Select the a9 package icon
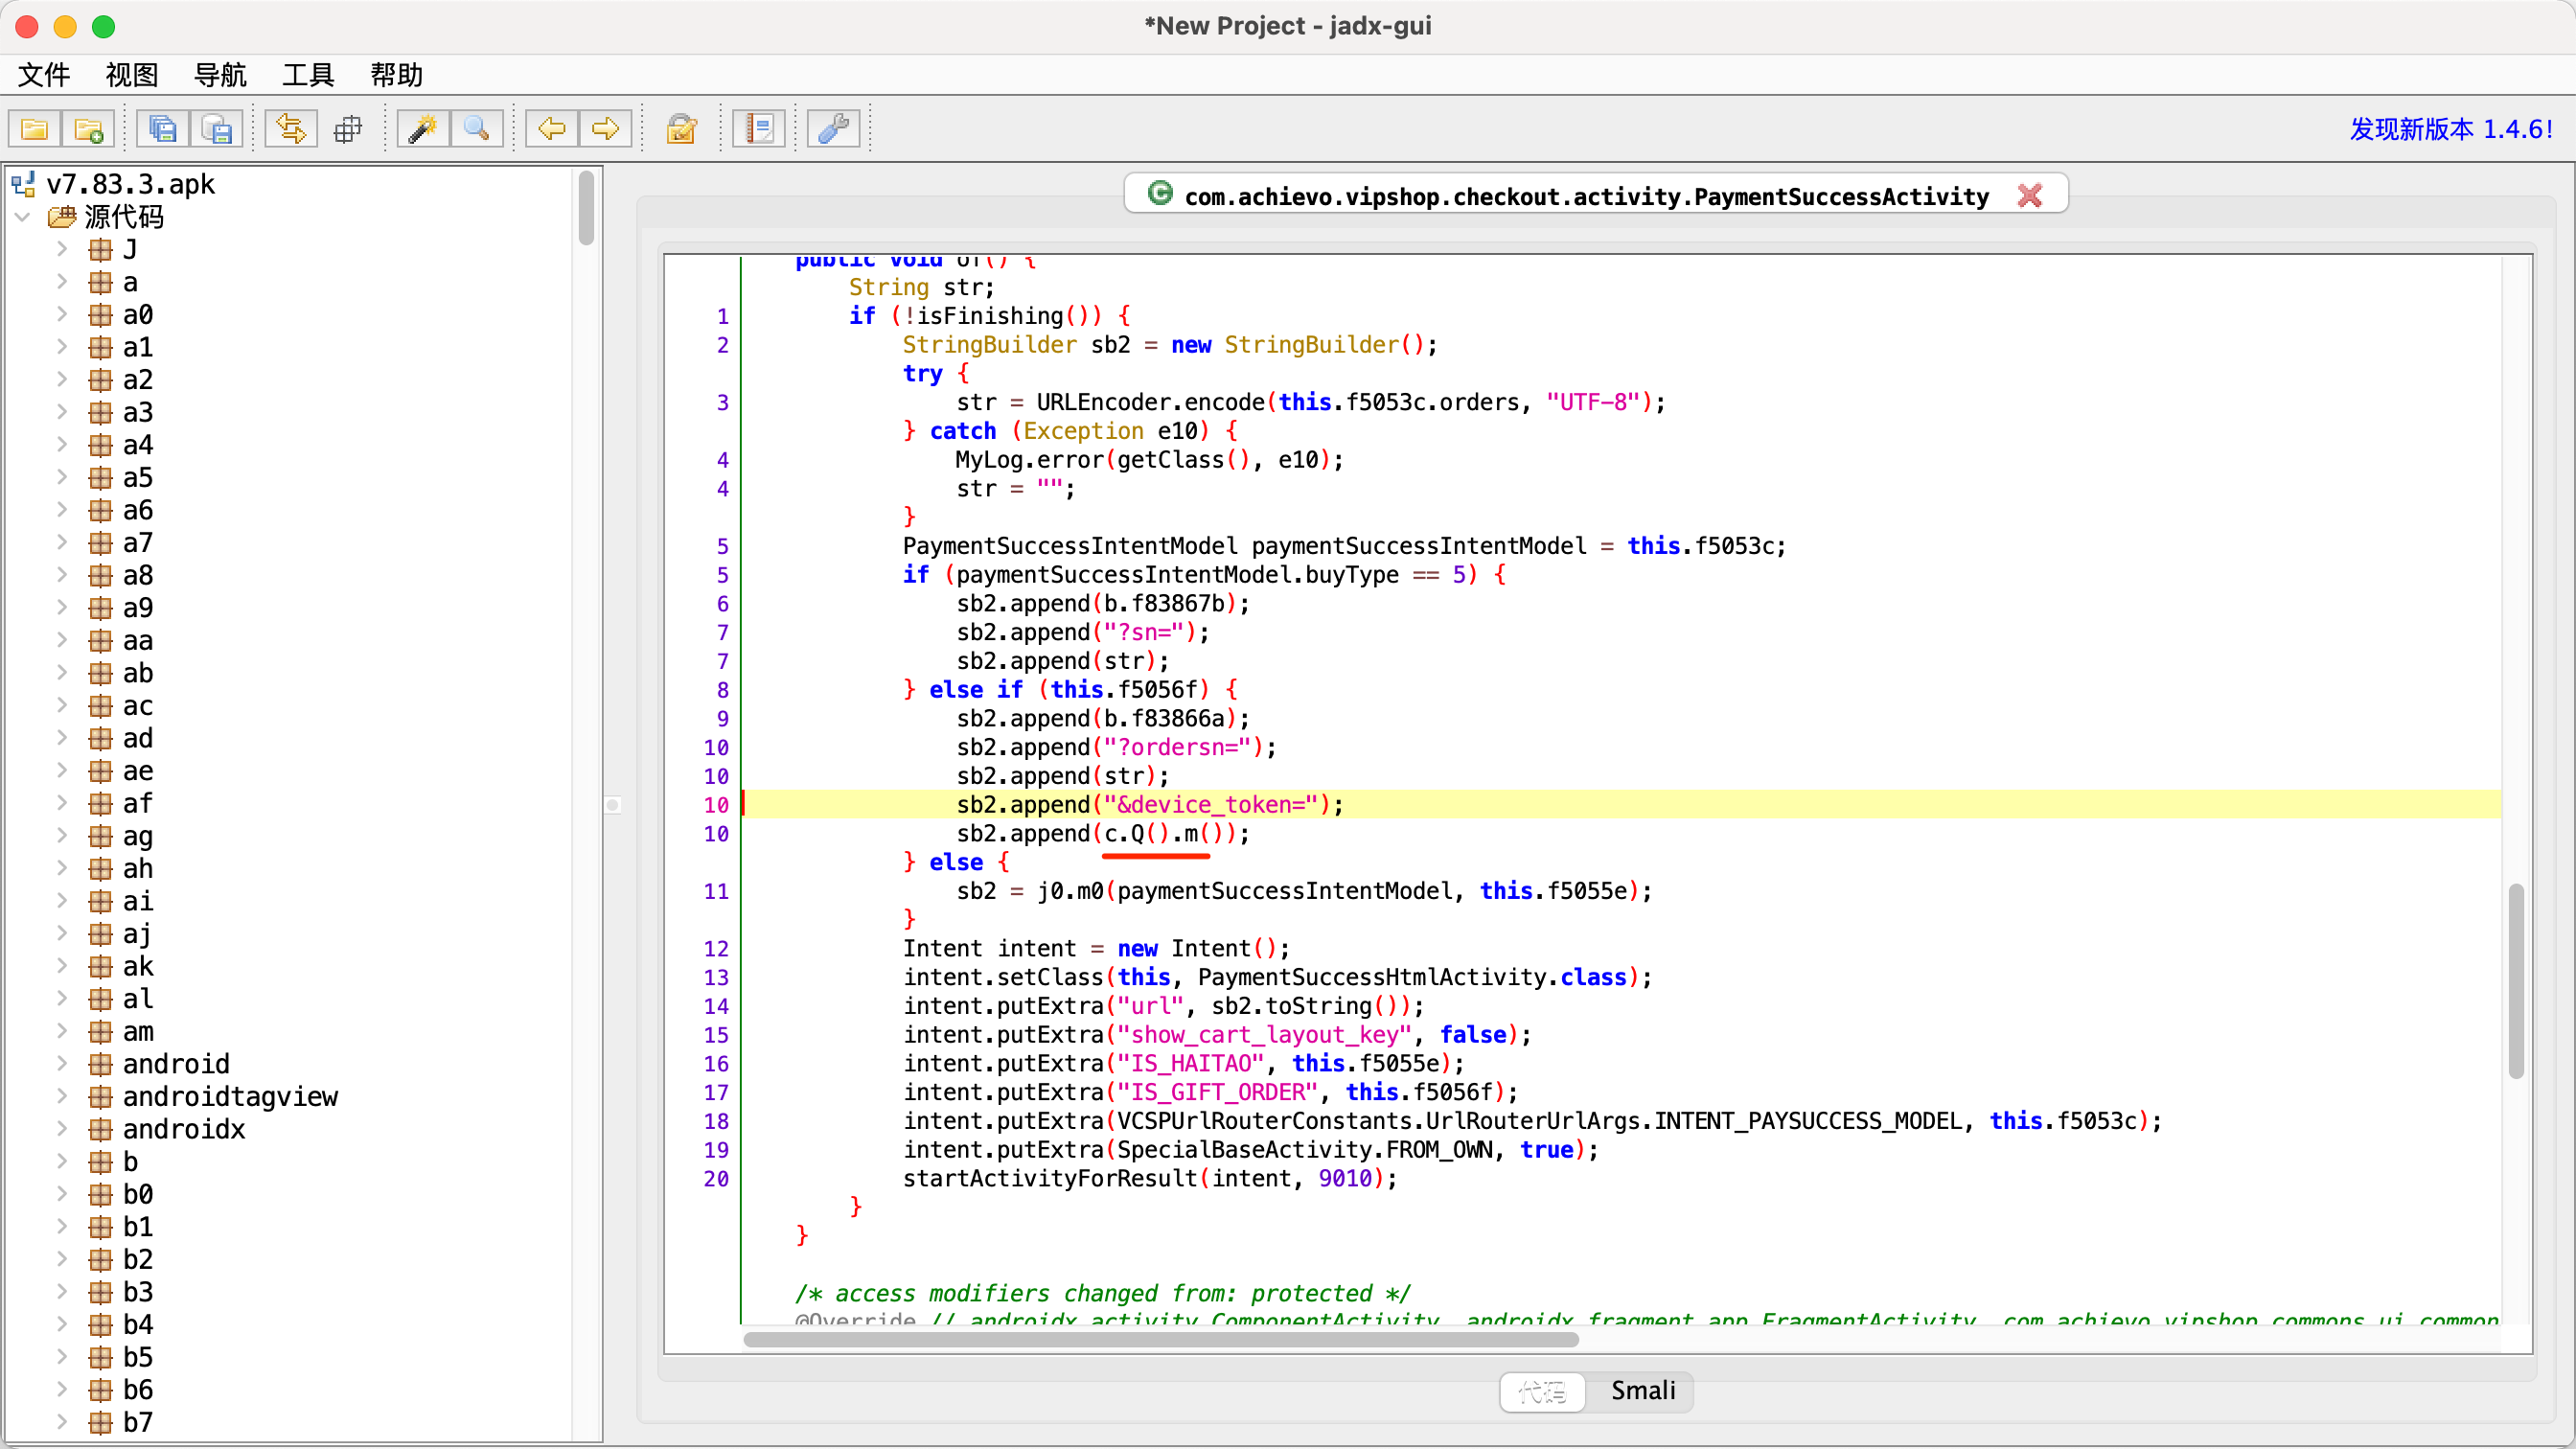The width and height of the screenshot is (2576, 1449). pos(100,608)
